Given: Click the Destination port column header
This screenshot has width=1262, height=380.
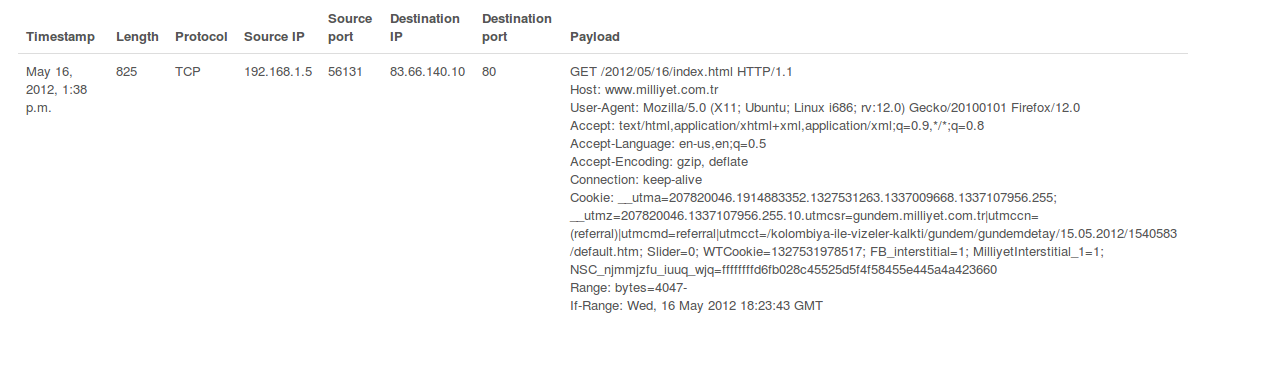Looking at the screenshot, I should click(x=516, y=28).
